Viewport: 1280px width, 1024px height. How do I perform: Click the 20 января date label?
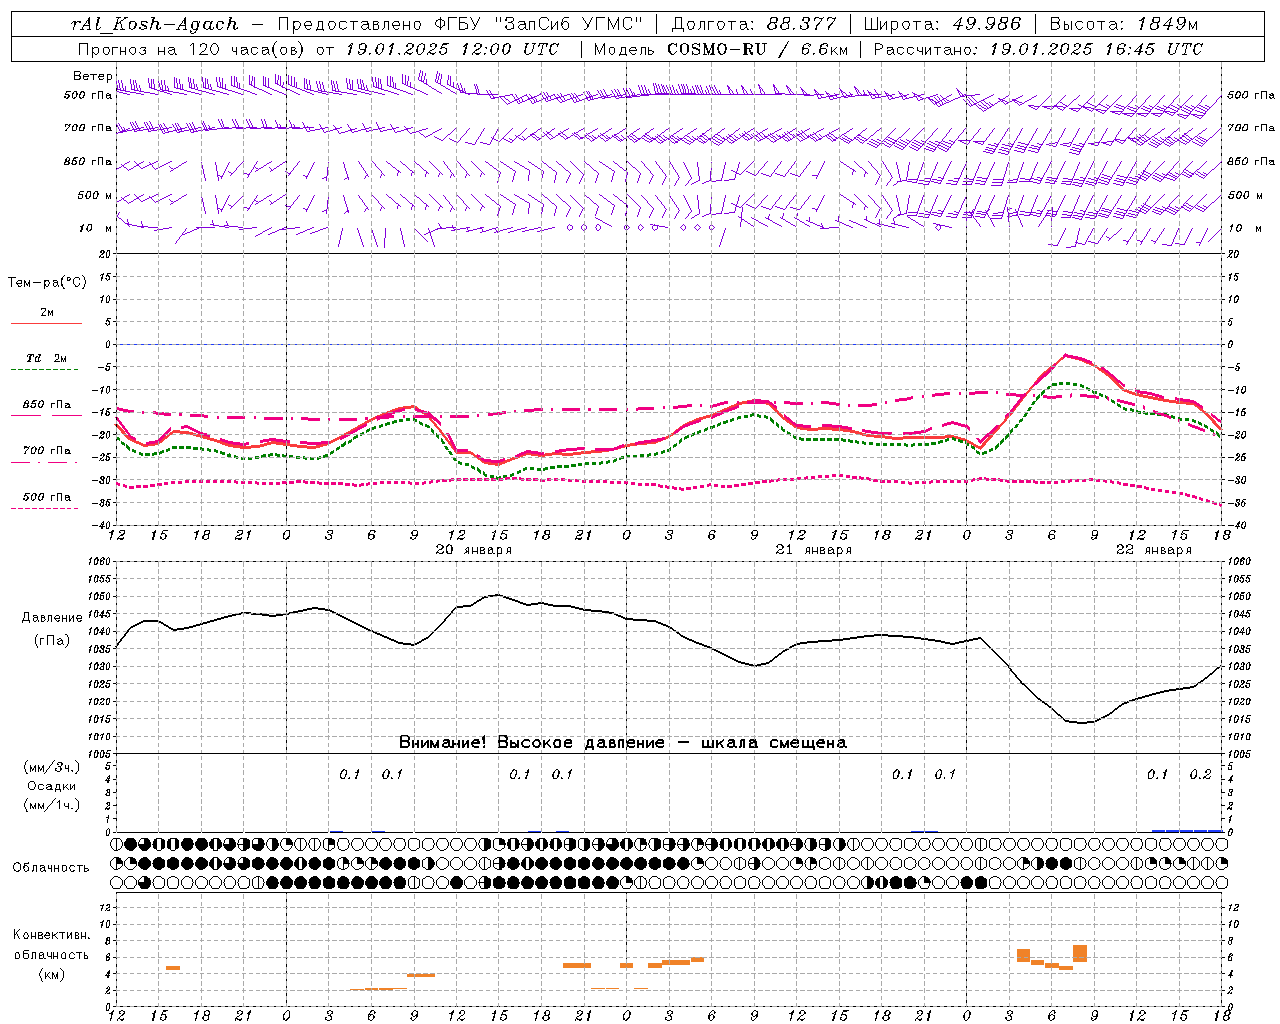pyautogui.click(x=474, y=550)
